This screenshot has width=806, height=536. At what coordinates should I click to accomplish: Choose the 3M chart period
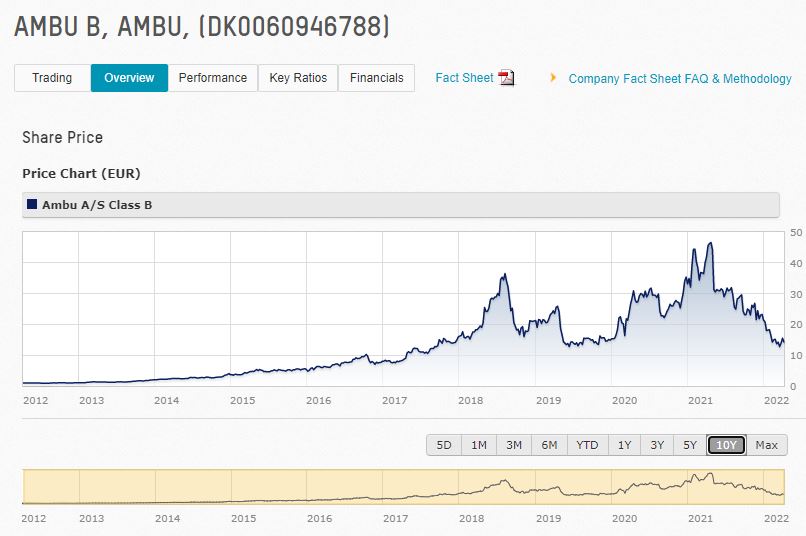click(x=514, y=445)
